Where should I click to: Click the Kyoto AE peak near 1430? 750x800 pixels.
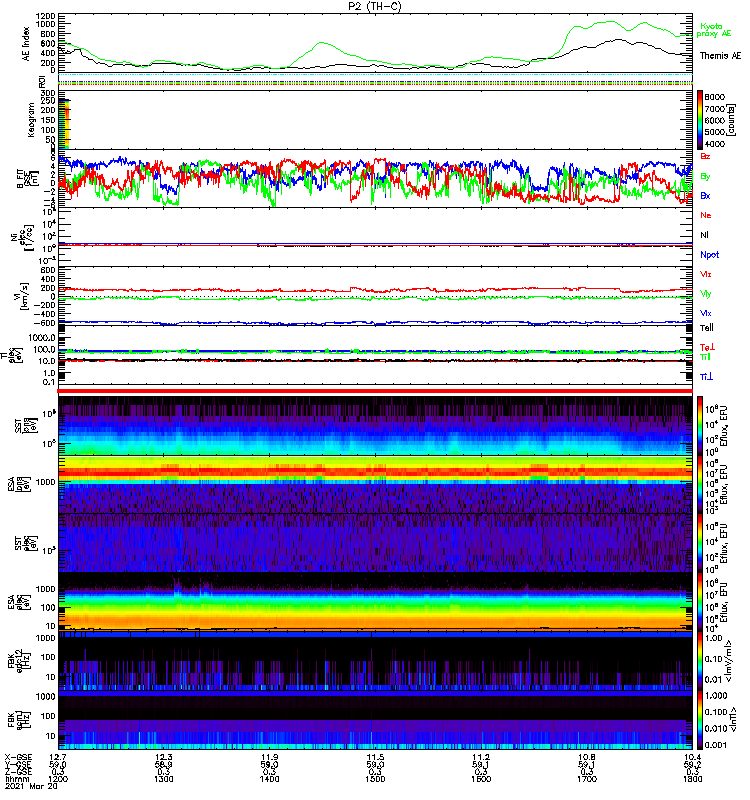322,43
